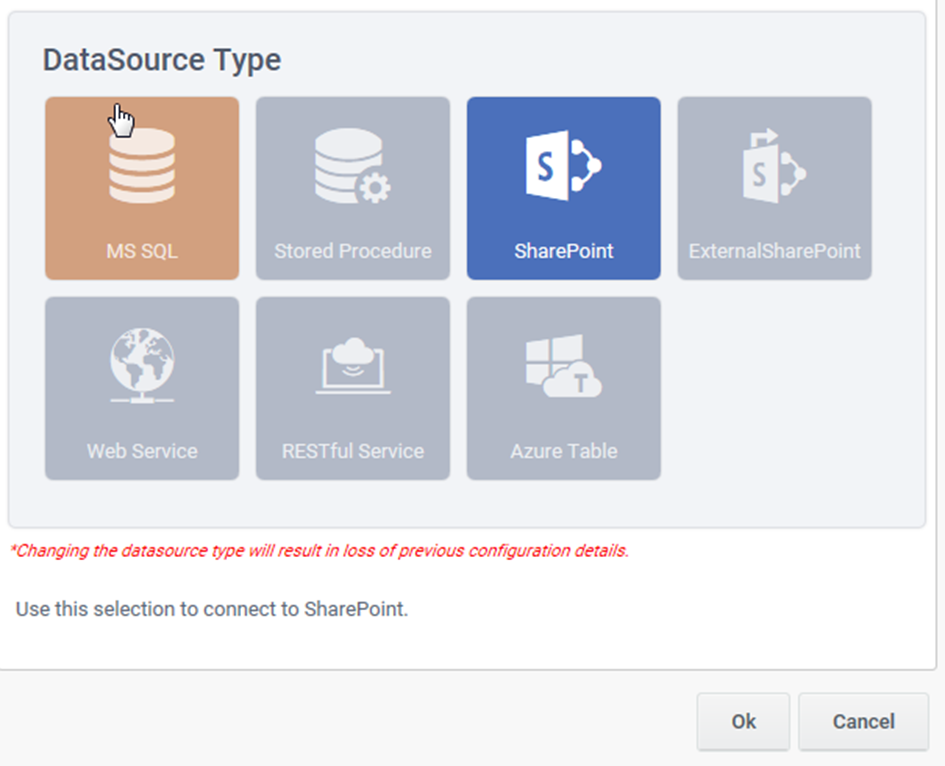Select the SharePoint logo icon
This screenshot has height=766, width=945.
pos(563,165)
